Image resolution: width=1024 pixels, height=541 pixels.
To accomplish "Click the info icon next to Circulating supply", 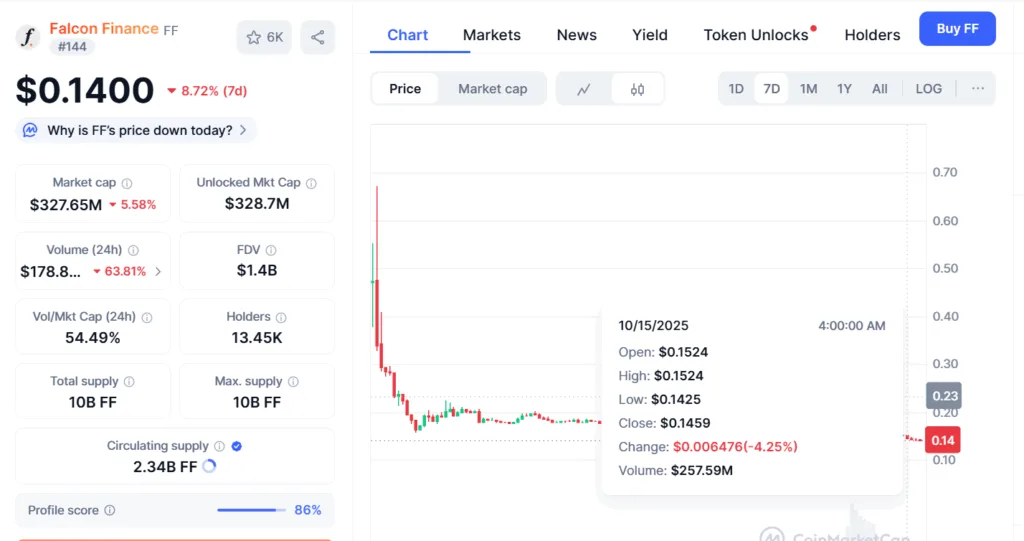I will 219,446.
